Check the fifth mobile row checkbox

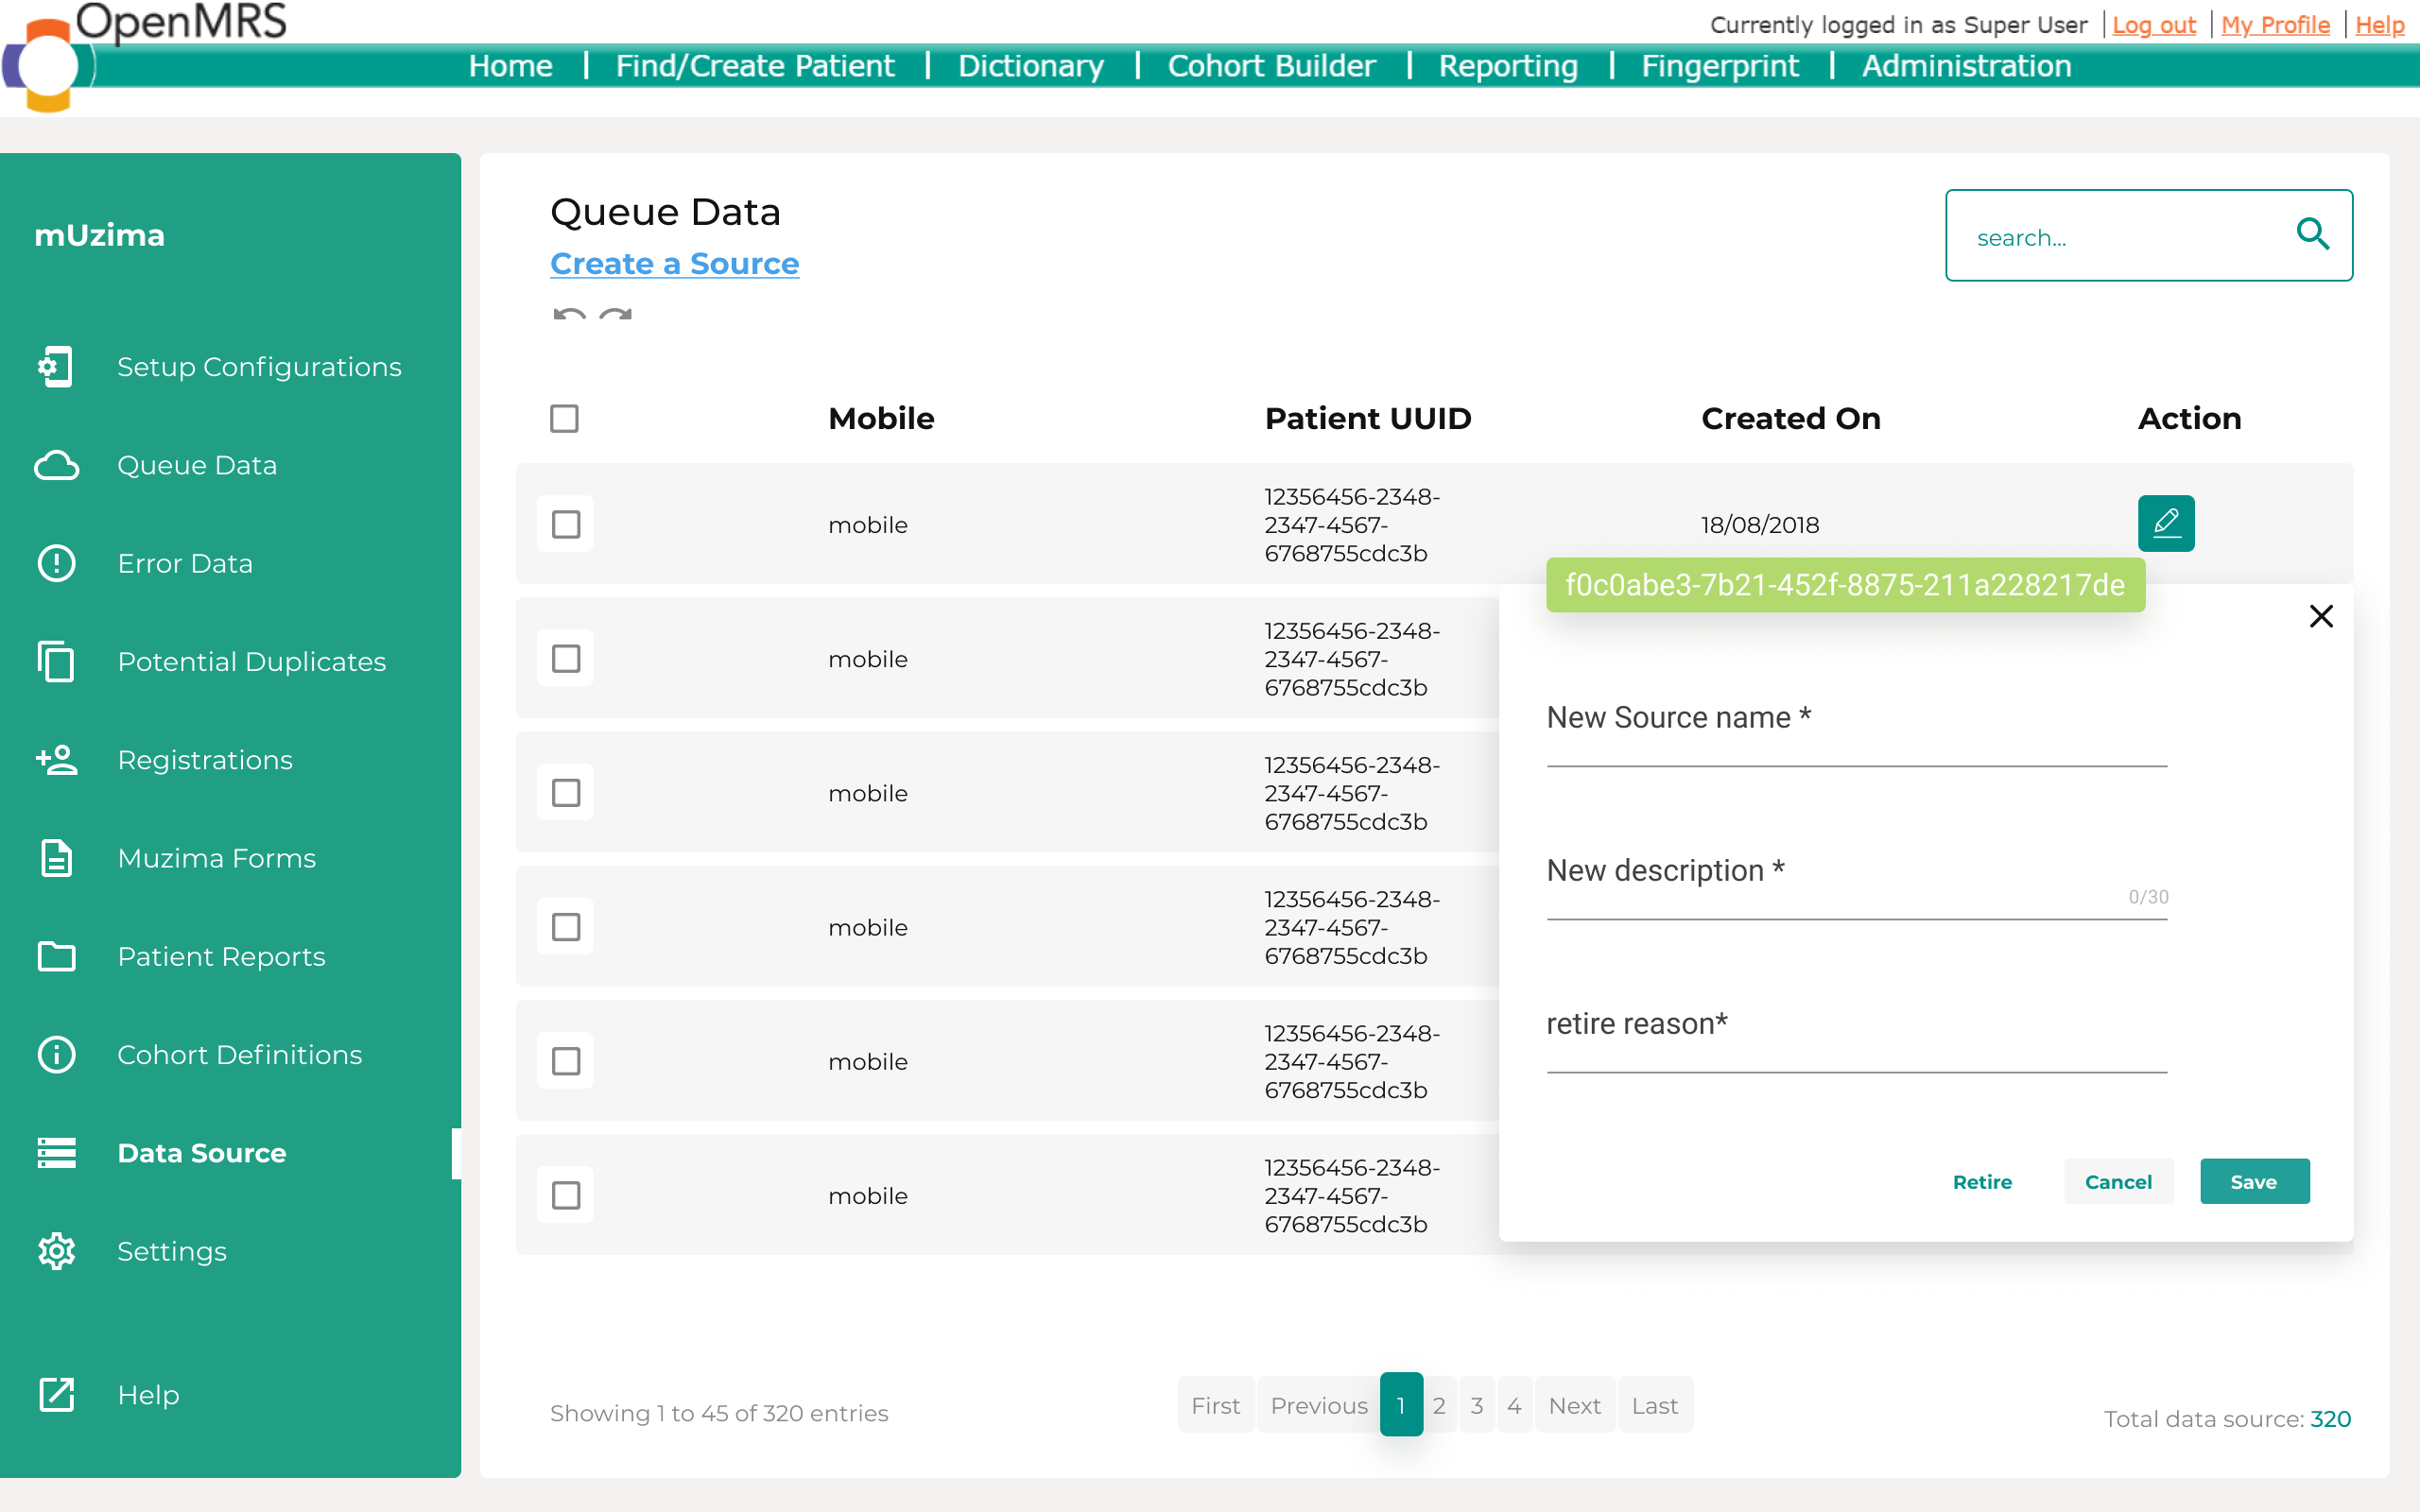point(566,1060)
